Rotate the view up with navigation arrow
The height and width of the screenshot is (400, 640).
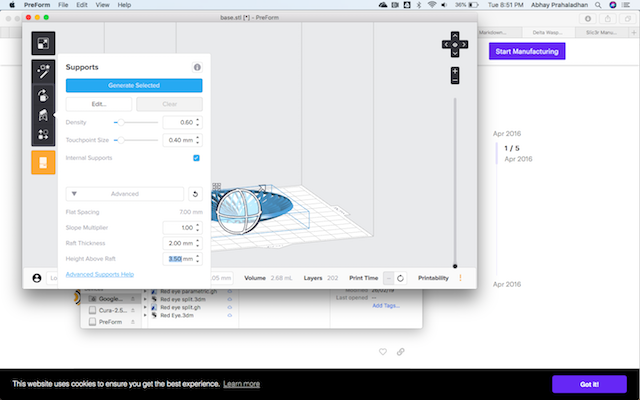tap(455, 35)
